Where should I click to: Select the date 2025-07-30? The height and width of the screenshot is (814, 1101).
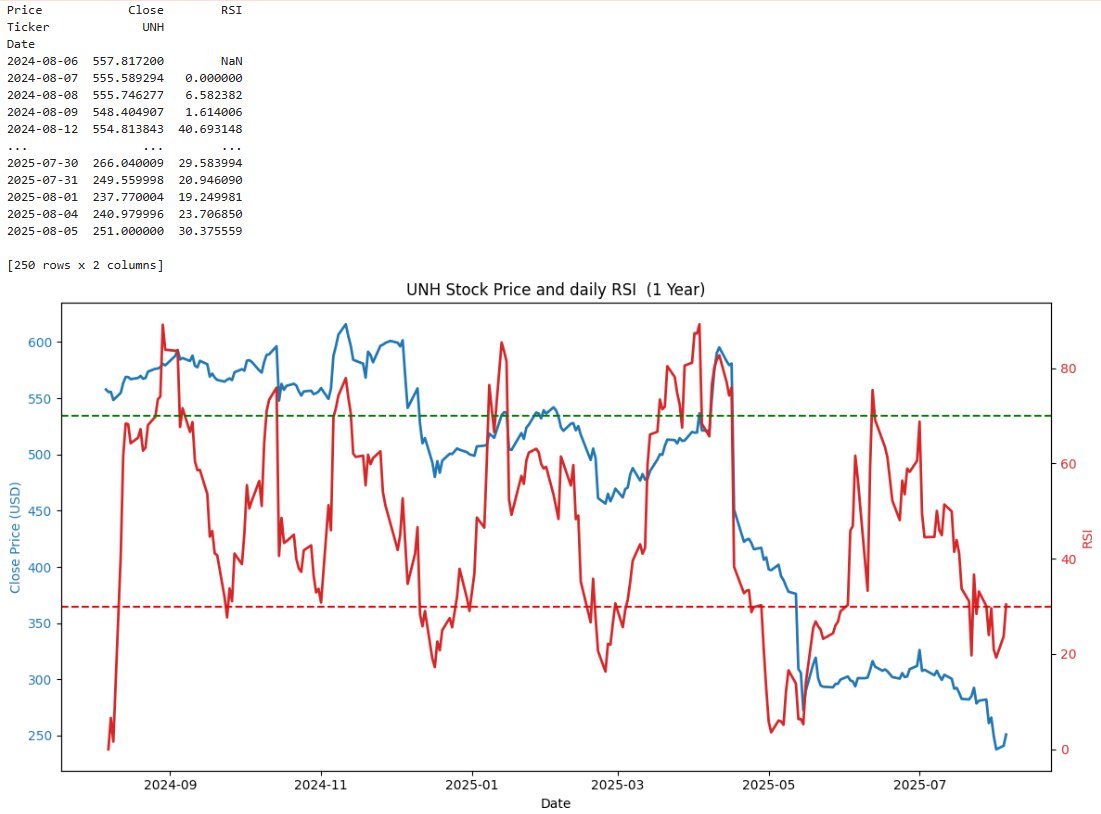(43, 163)
